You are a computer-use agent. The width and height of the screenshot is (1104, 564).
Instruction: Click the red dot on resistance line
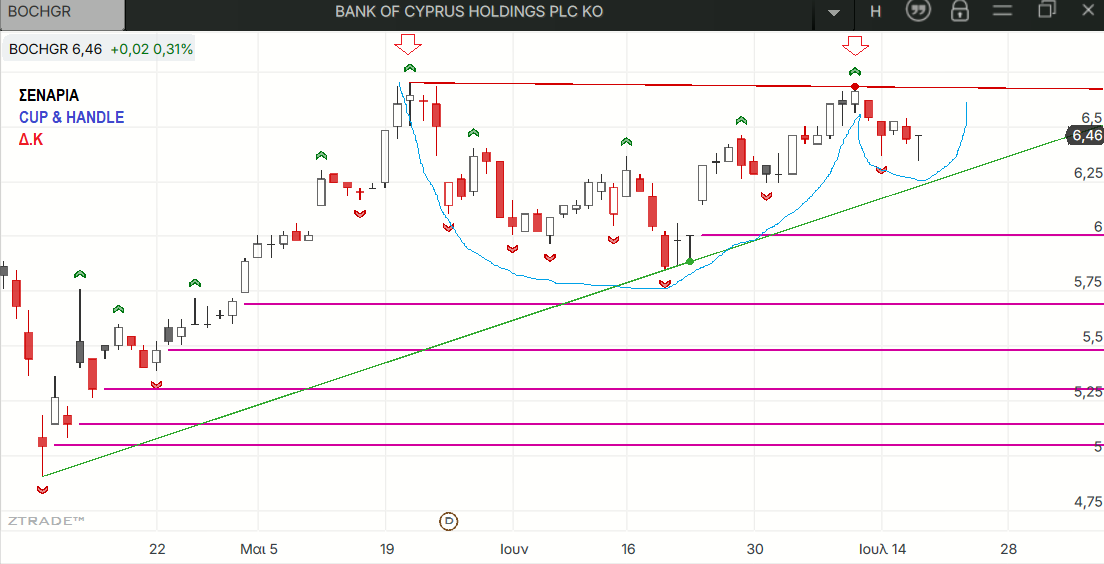tap(855, 86)
